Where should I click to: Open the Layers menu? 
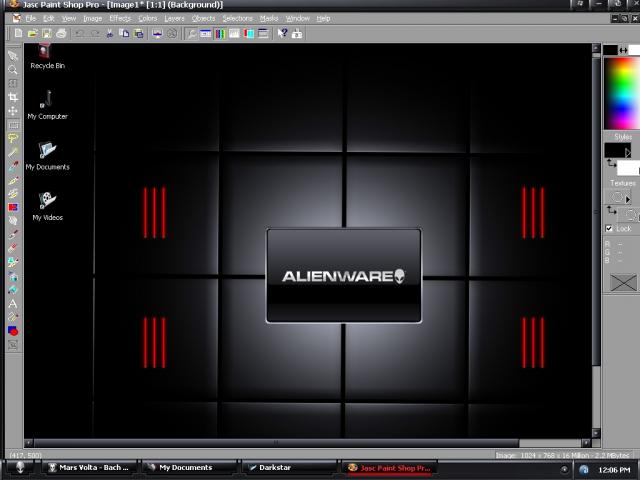pos(174,18)
